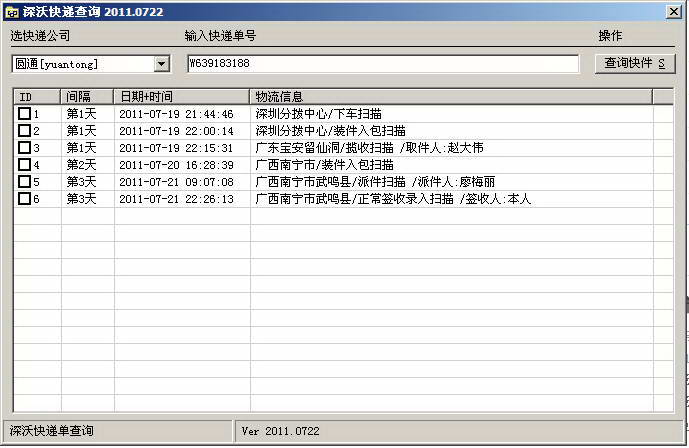Image resolution: width=689 pixels, height=448 pixels.
Task: Click the 日期+时间 column header
Action: pos(181,97)
